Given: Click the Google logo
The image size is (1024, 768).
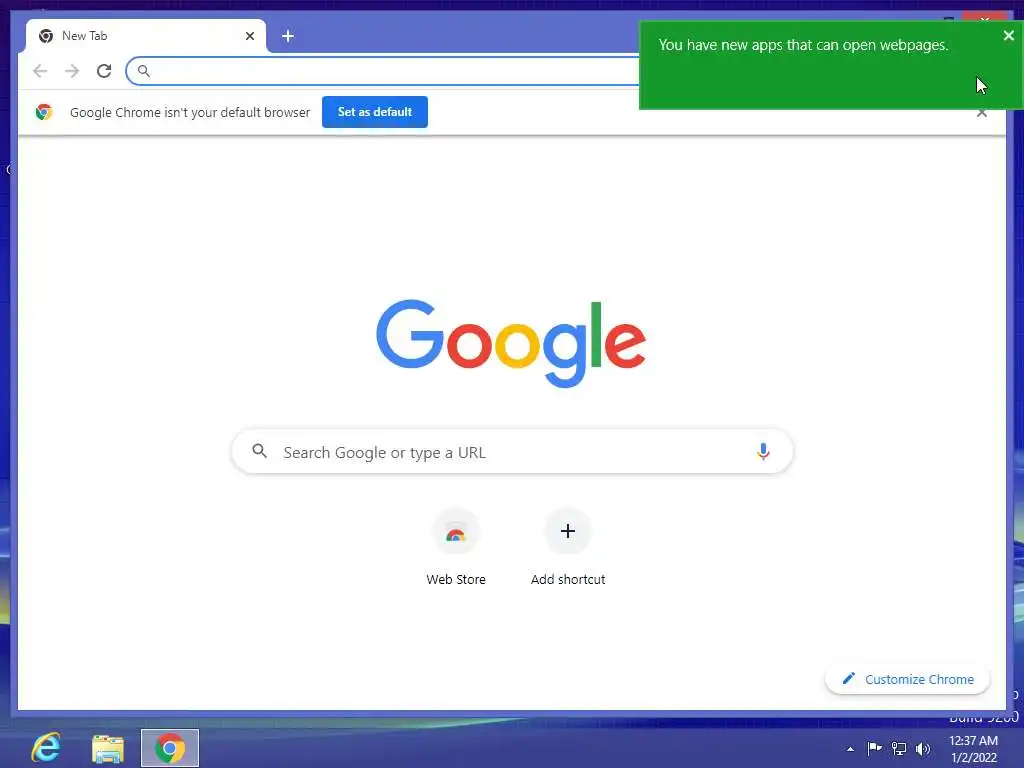Looking at the screenshot, I should coord(511,342).
